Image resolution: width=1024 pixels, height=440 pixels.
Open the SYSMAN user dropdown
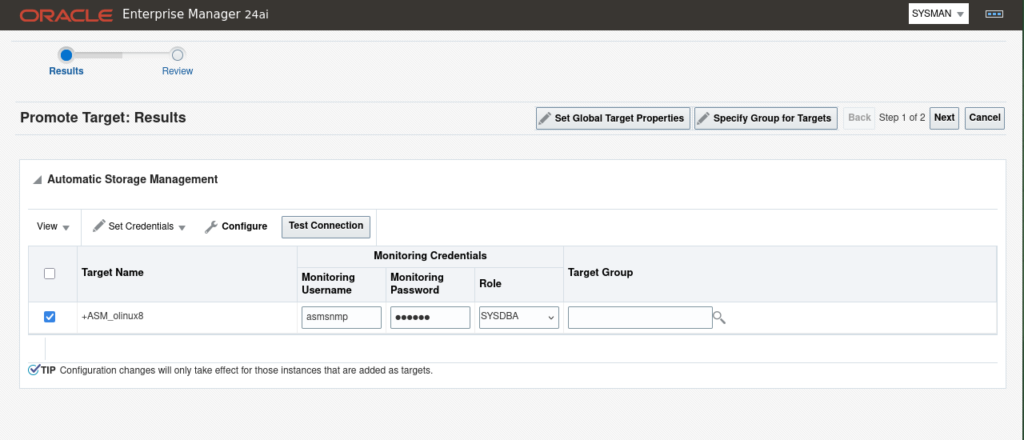tap(938, 14)
